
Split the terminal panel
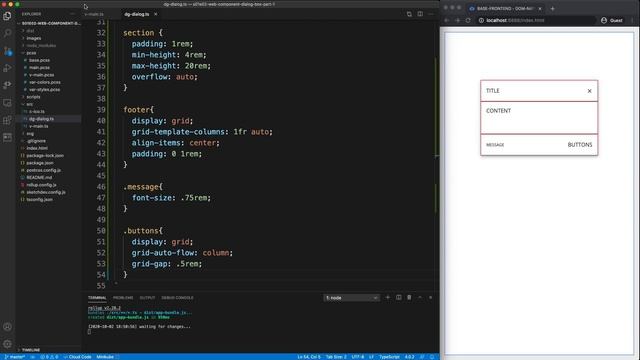pos(399,298)
